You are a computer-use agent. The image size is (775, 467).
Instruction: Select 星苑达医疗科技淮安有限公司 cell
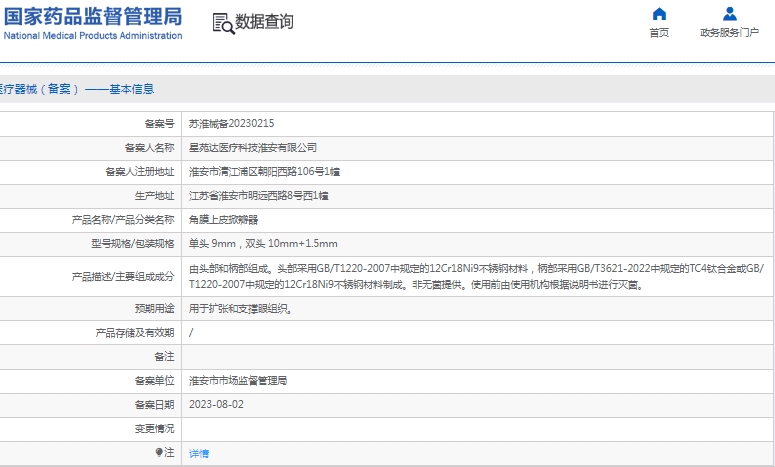(x=253, y=148)
